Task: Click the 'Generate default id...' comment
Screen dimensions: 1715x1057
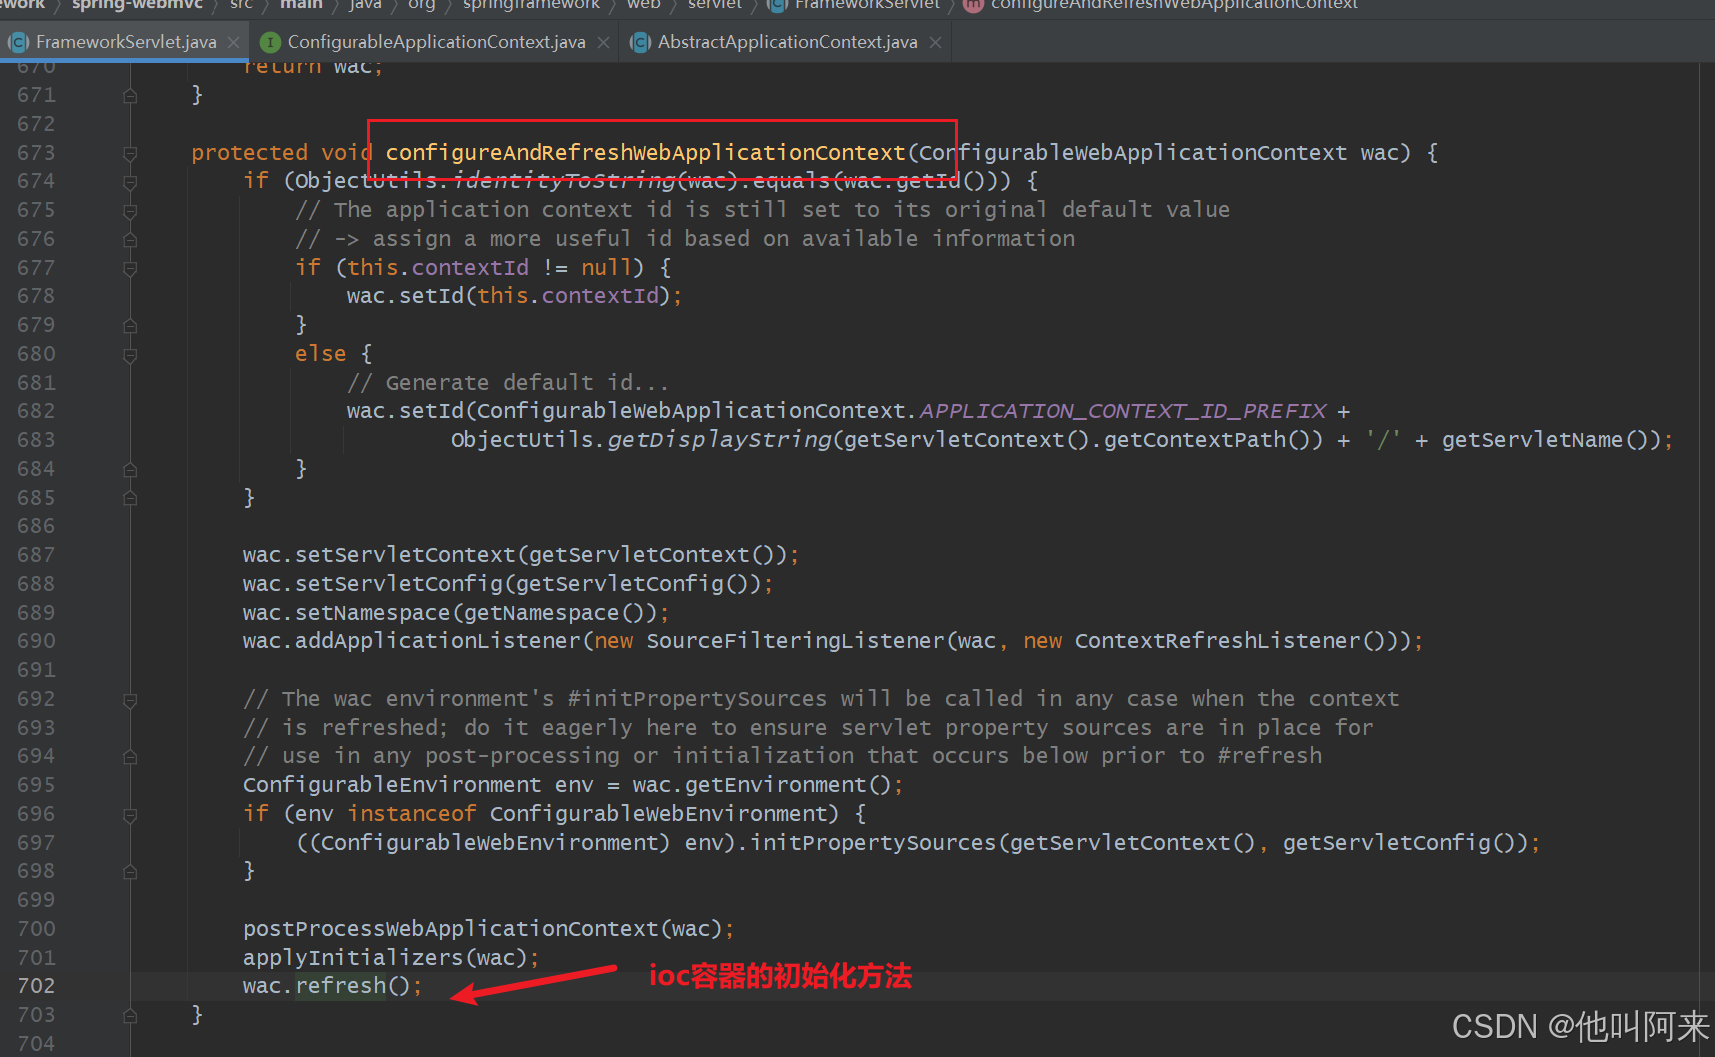Action: [x=508, y=383]
